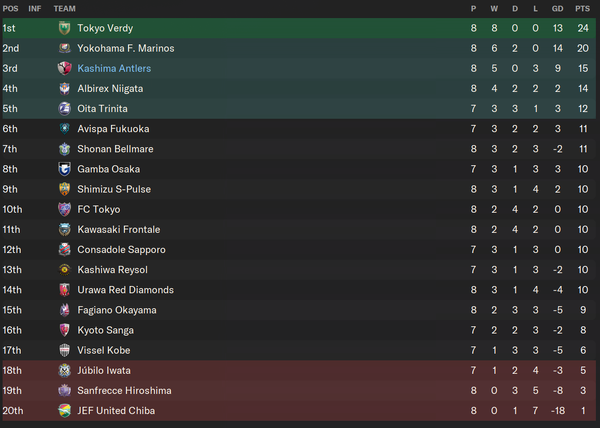Click the Shimizu S-Pulse badge icon

[64, 189]
